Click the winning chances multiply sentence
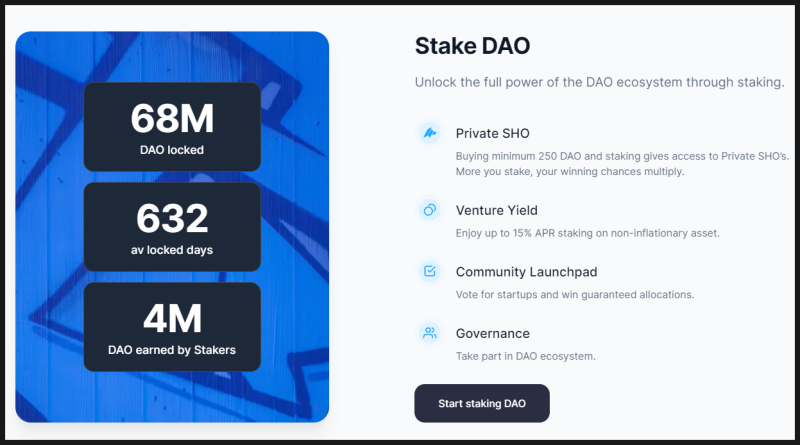The height and width of the screenshot is (445, 800). (x=570, y=171)
